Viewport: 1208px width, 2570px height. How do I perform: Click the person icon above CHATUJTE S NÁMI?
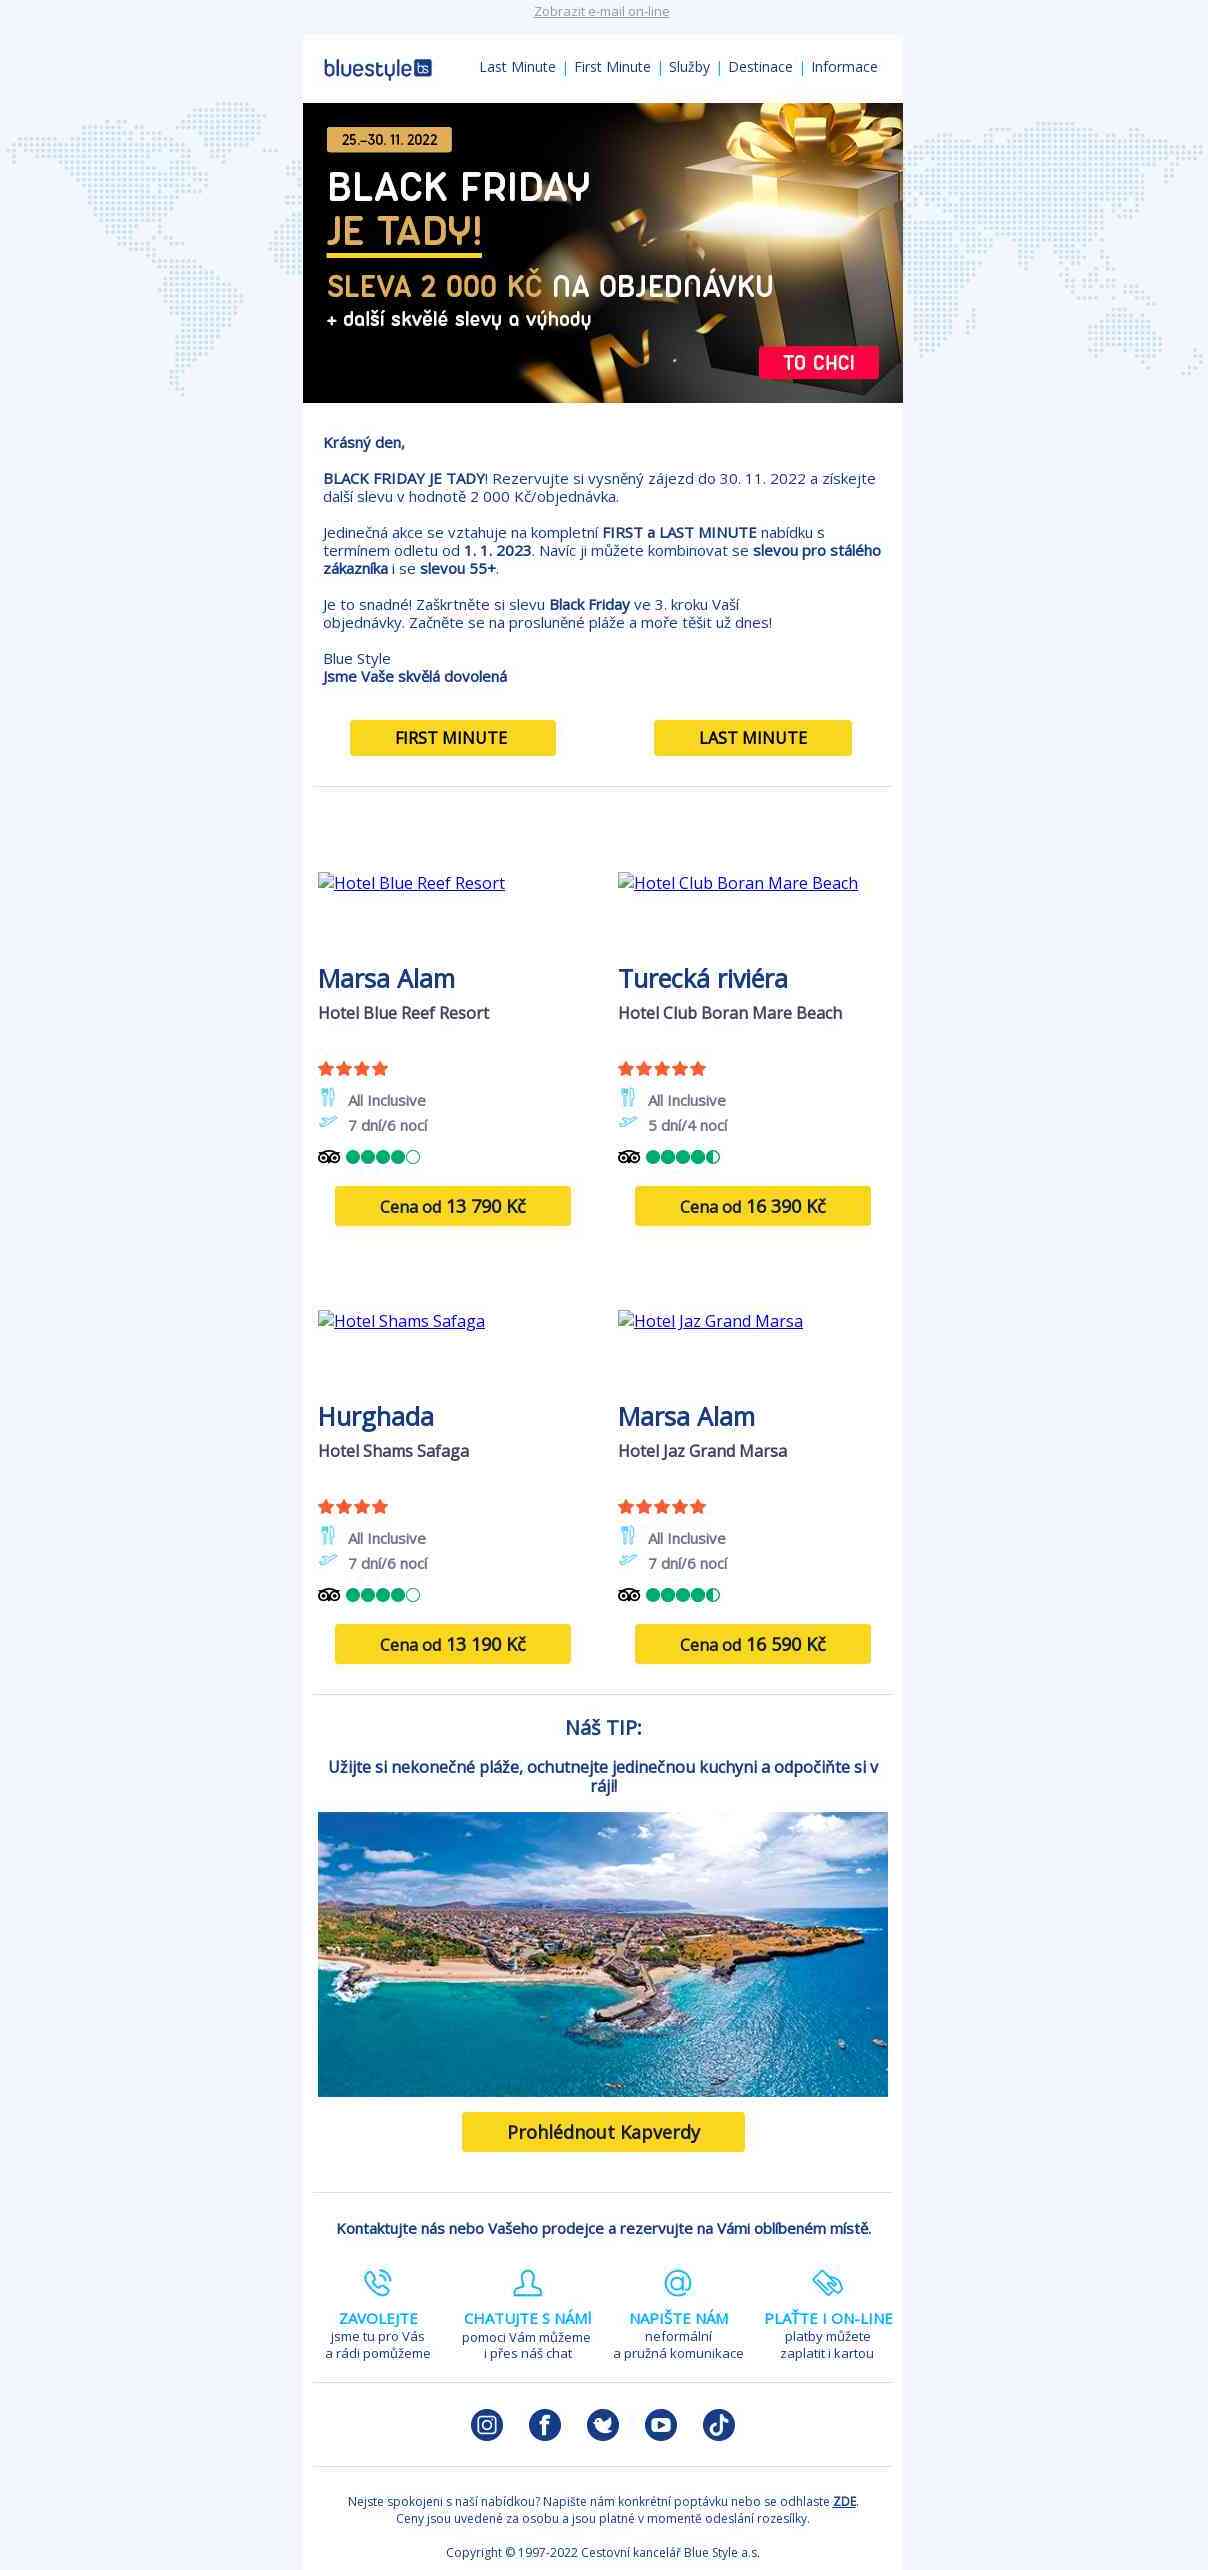coord(527,2283)
